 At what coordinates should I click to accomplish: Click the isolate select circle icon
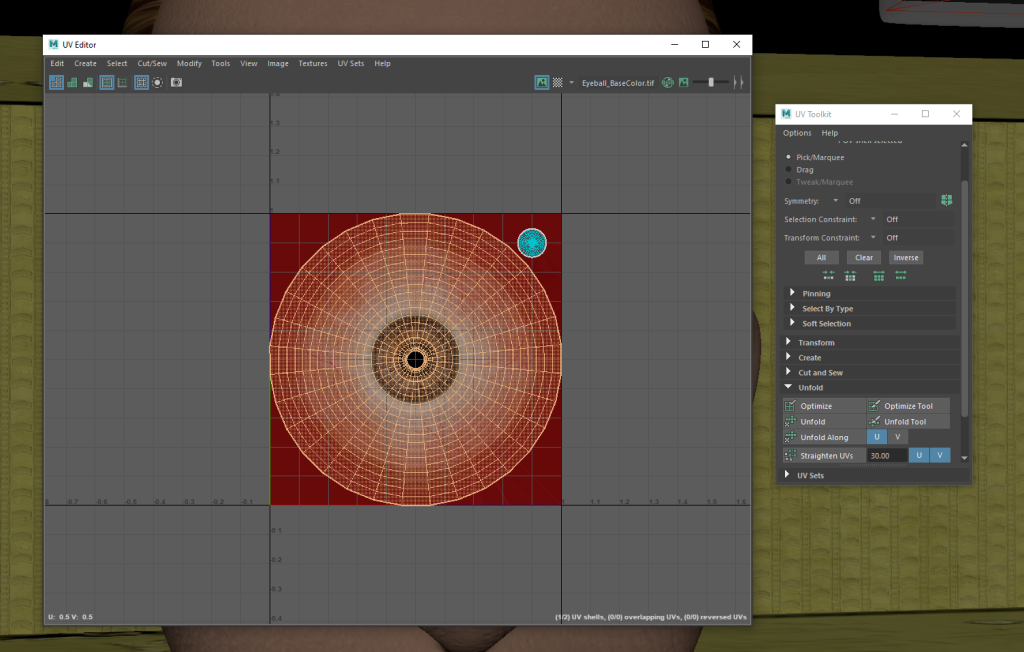(157, 82)
